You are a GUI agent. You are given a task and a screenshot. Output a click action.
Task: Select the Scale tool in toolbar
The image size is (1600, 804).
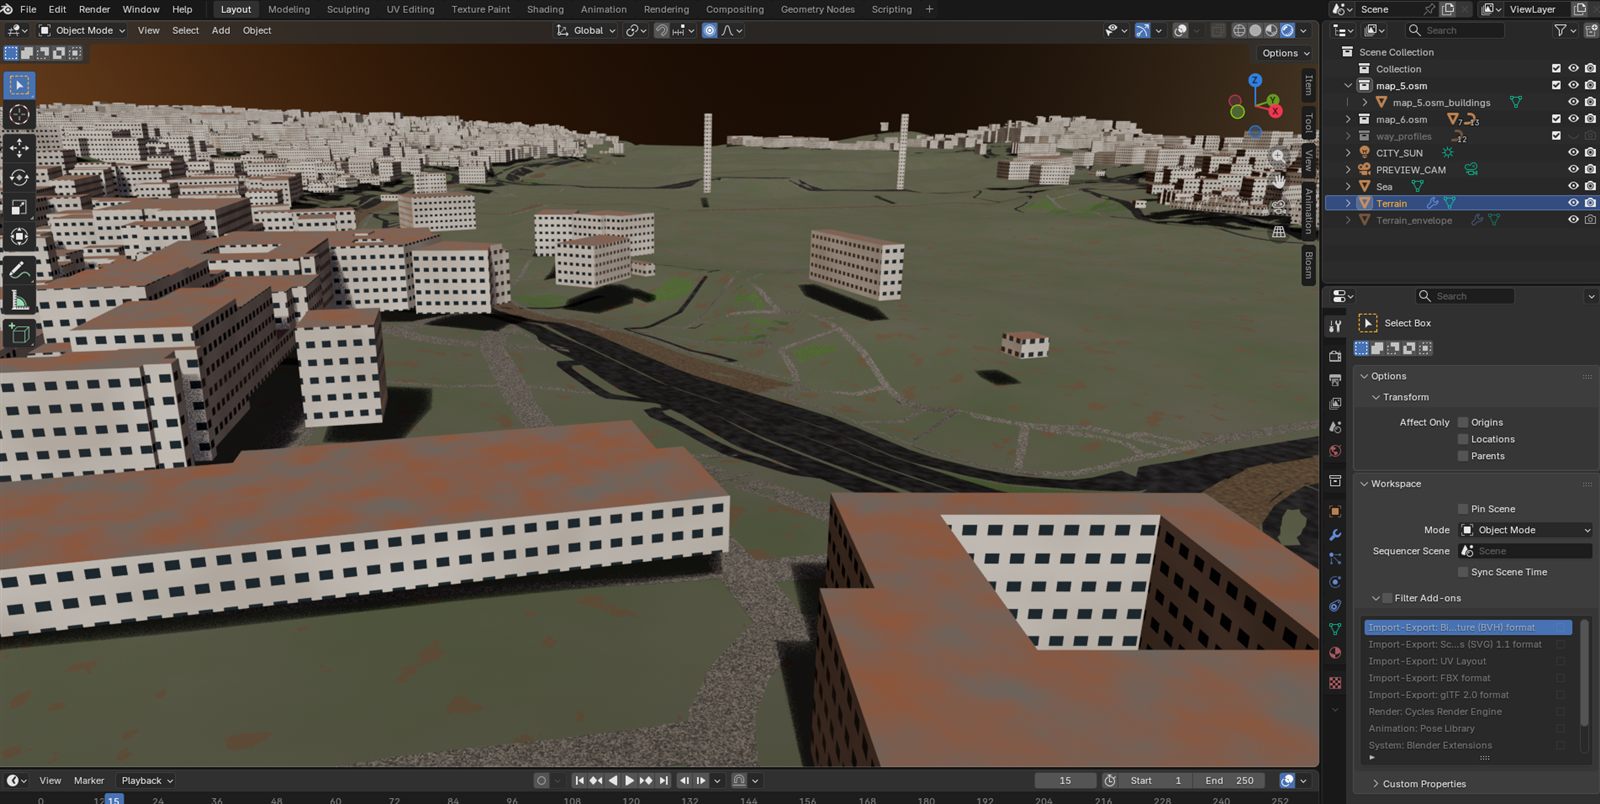tap(19, 207)
